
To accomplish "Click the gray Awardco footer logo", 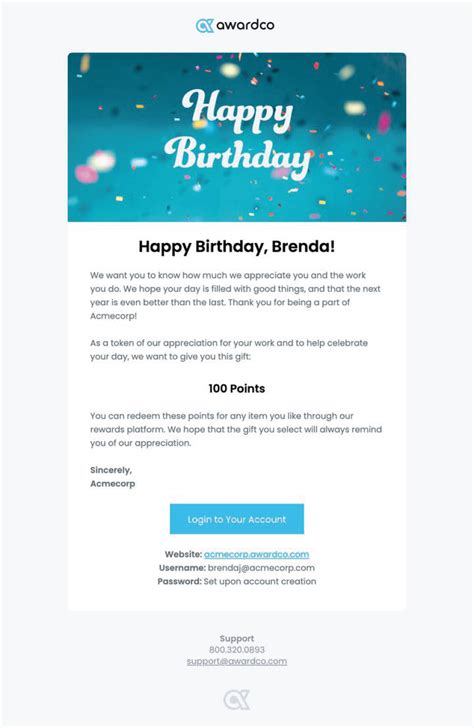I will tap(237, 700).
